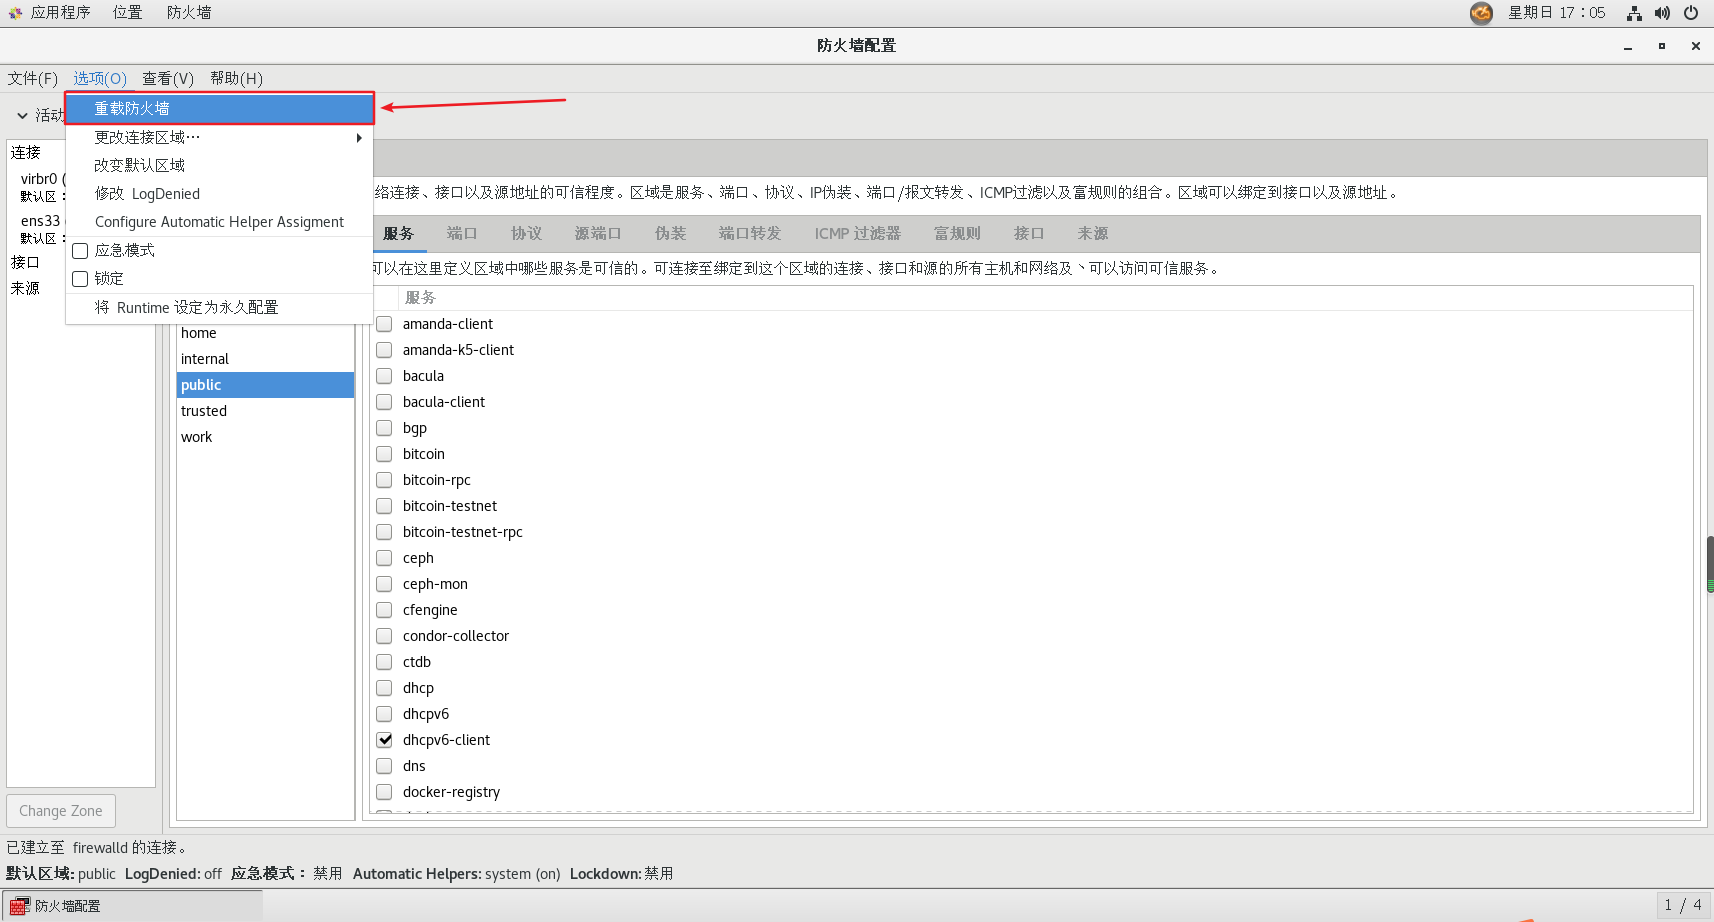1714x922 pixels.
Task: Select 重载防火墙 menu entry
Action: tap(220, 108)
